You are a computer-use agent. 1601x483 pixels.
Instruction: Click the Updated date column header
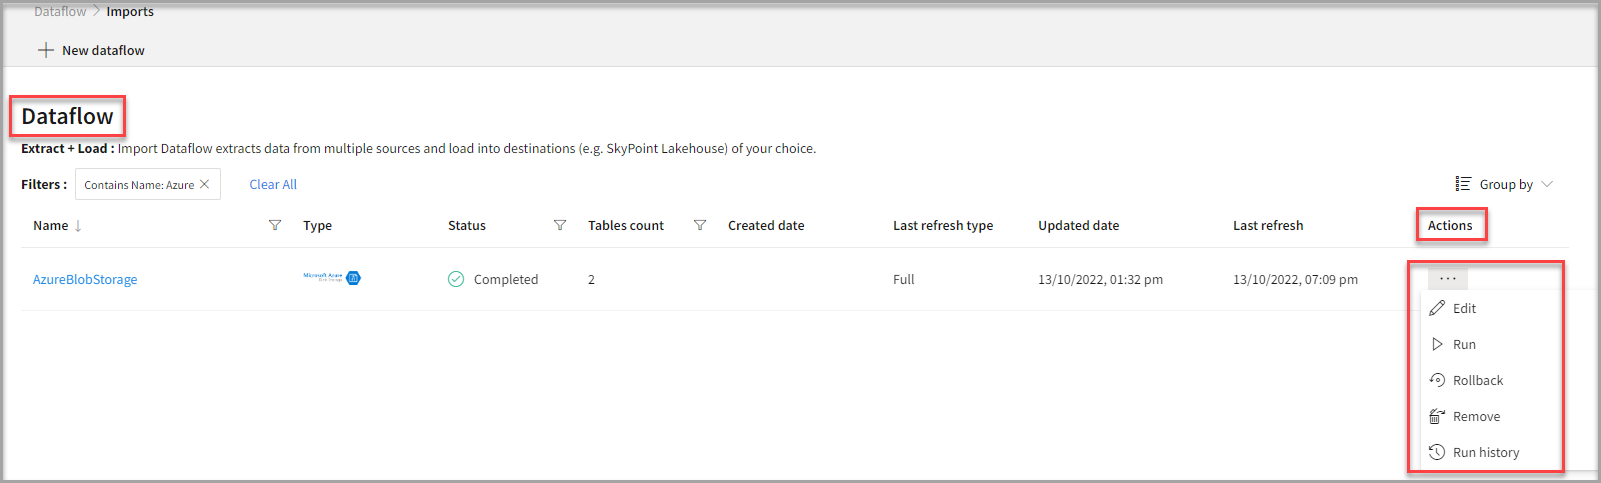click(x=1078, y=225)
